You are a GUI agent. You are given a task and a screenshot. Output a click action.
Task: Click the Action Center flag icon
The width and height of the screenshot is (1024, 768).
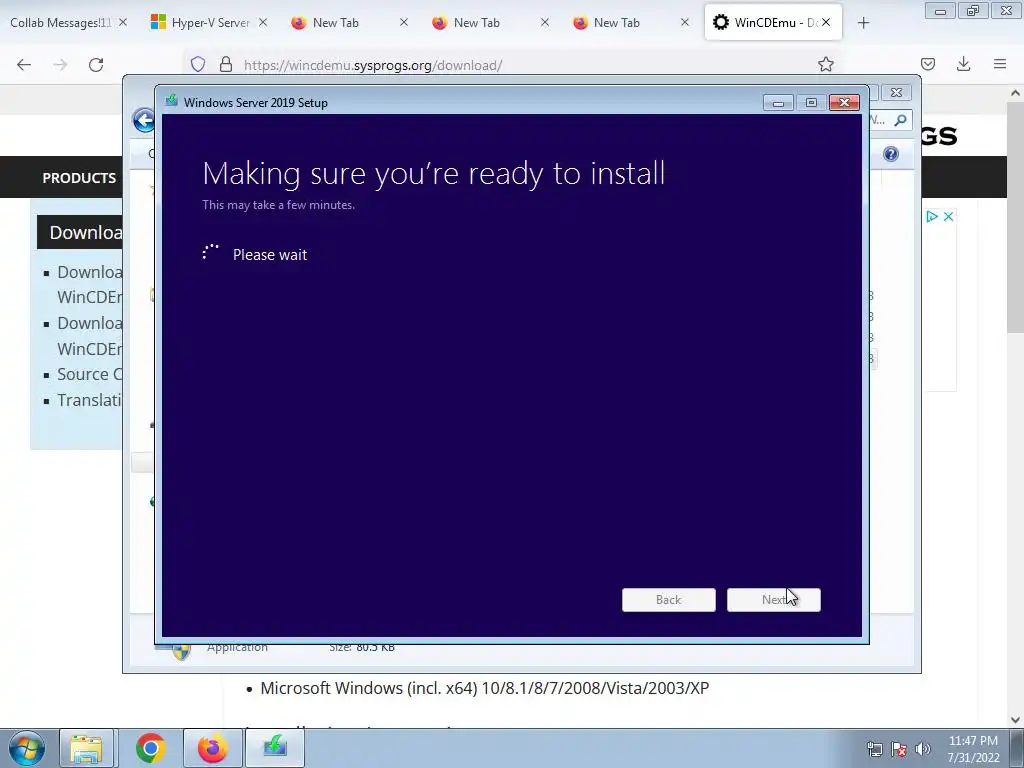coord(899,749)
